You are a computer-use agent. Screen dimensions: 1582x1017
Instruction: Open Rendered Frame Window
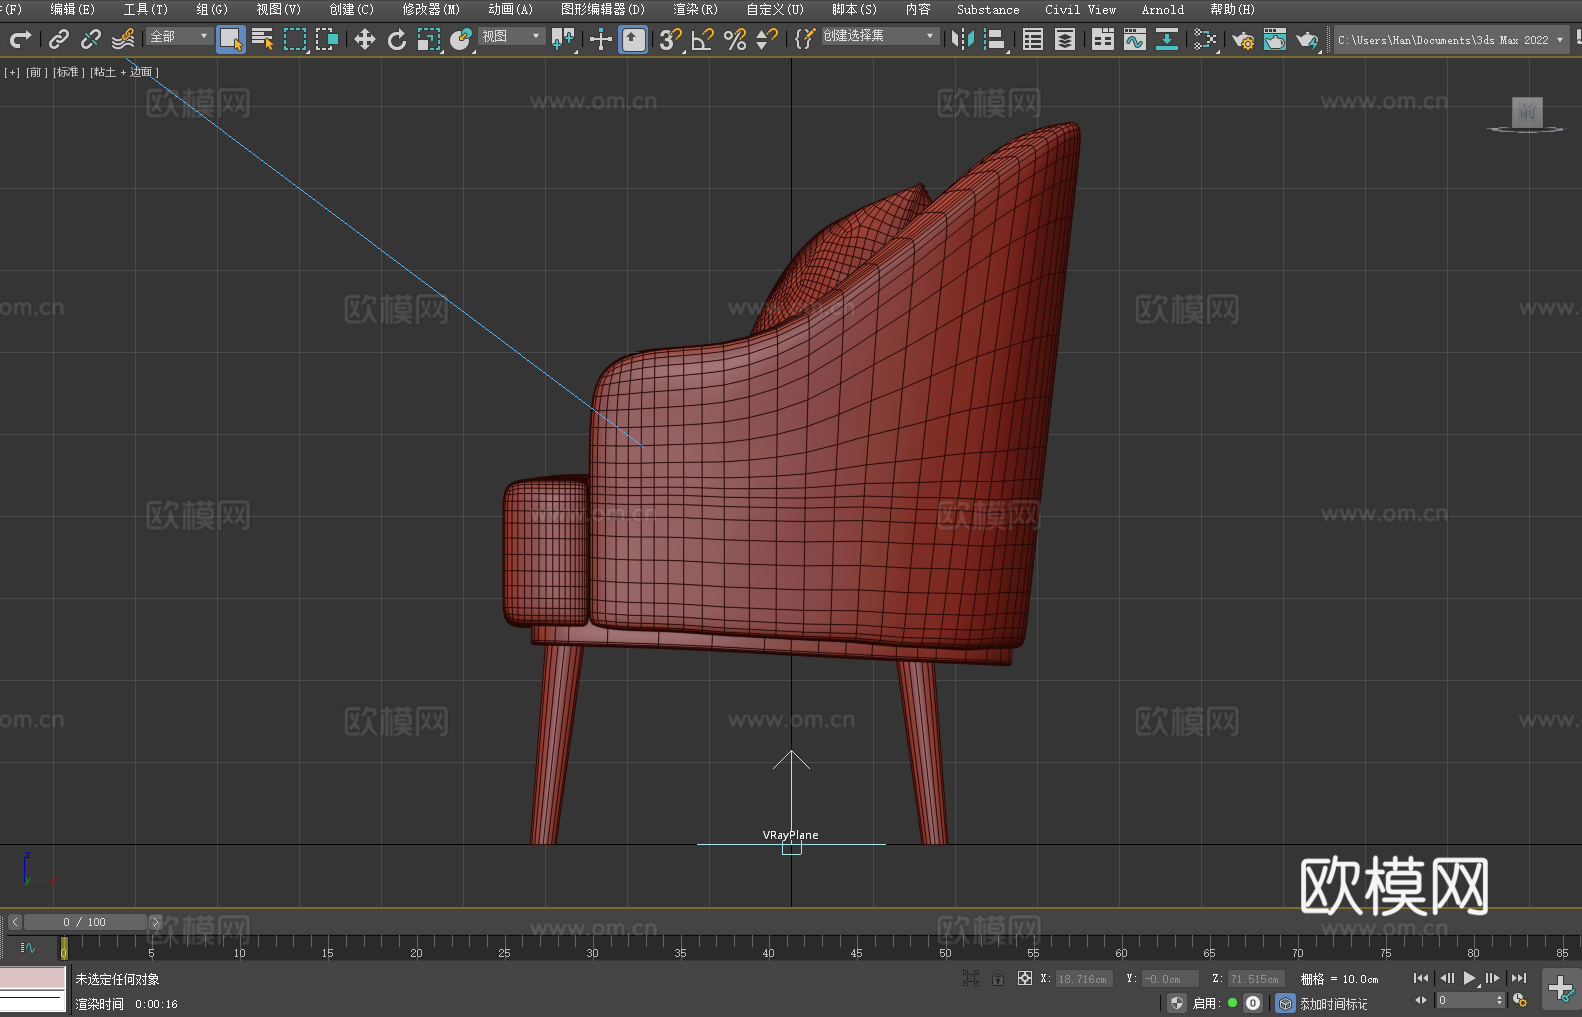(1275, 39)
